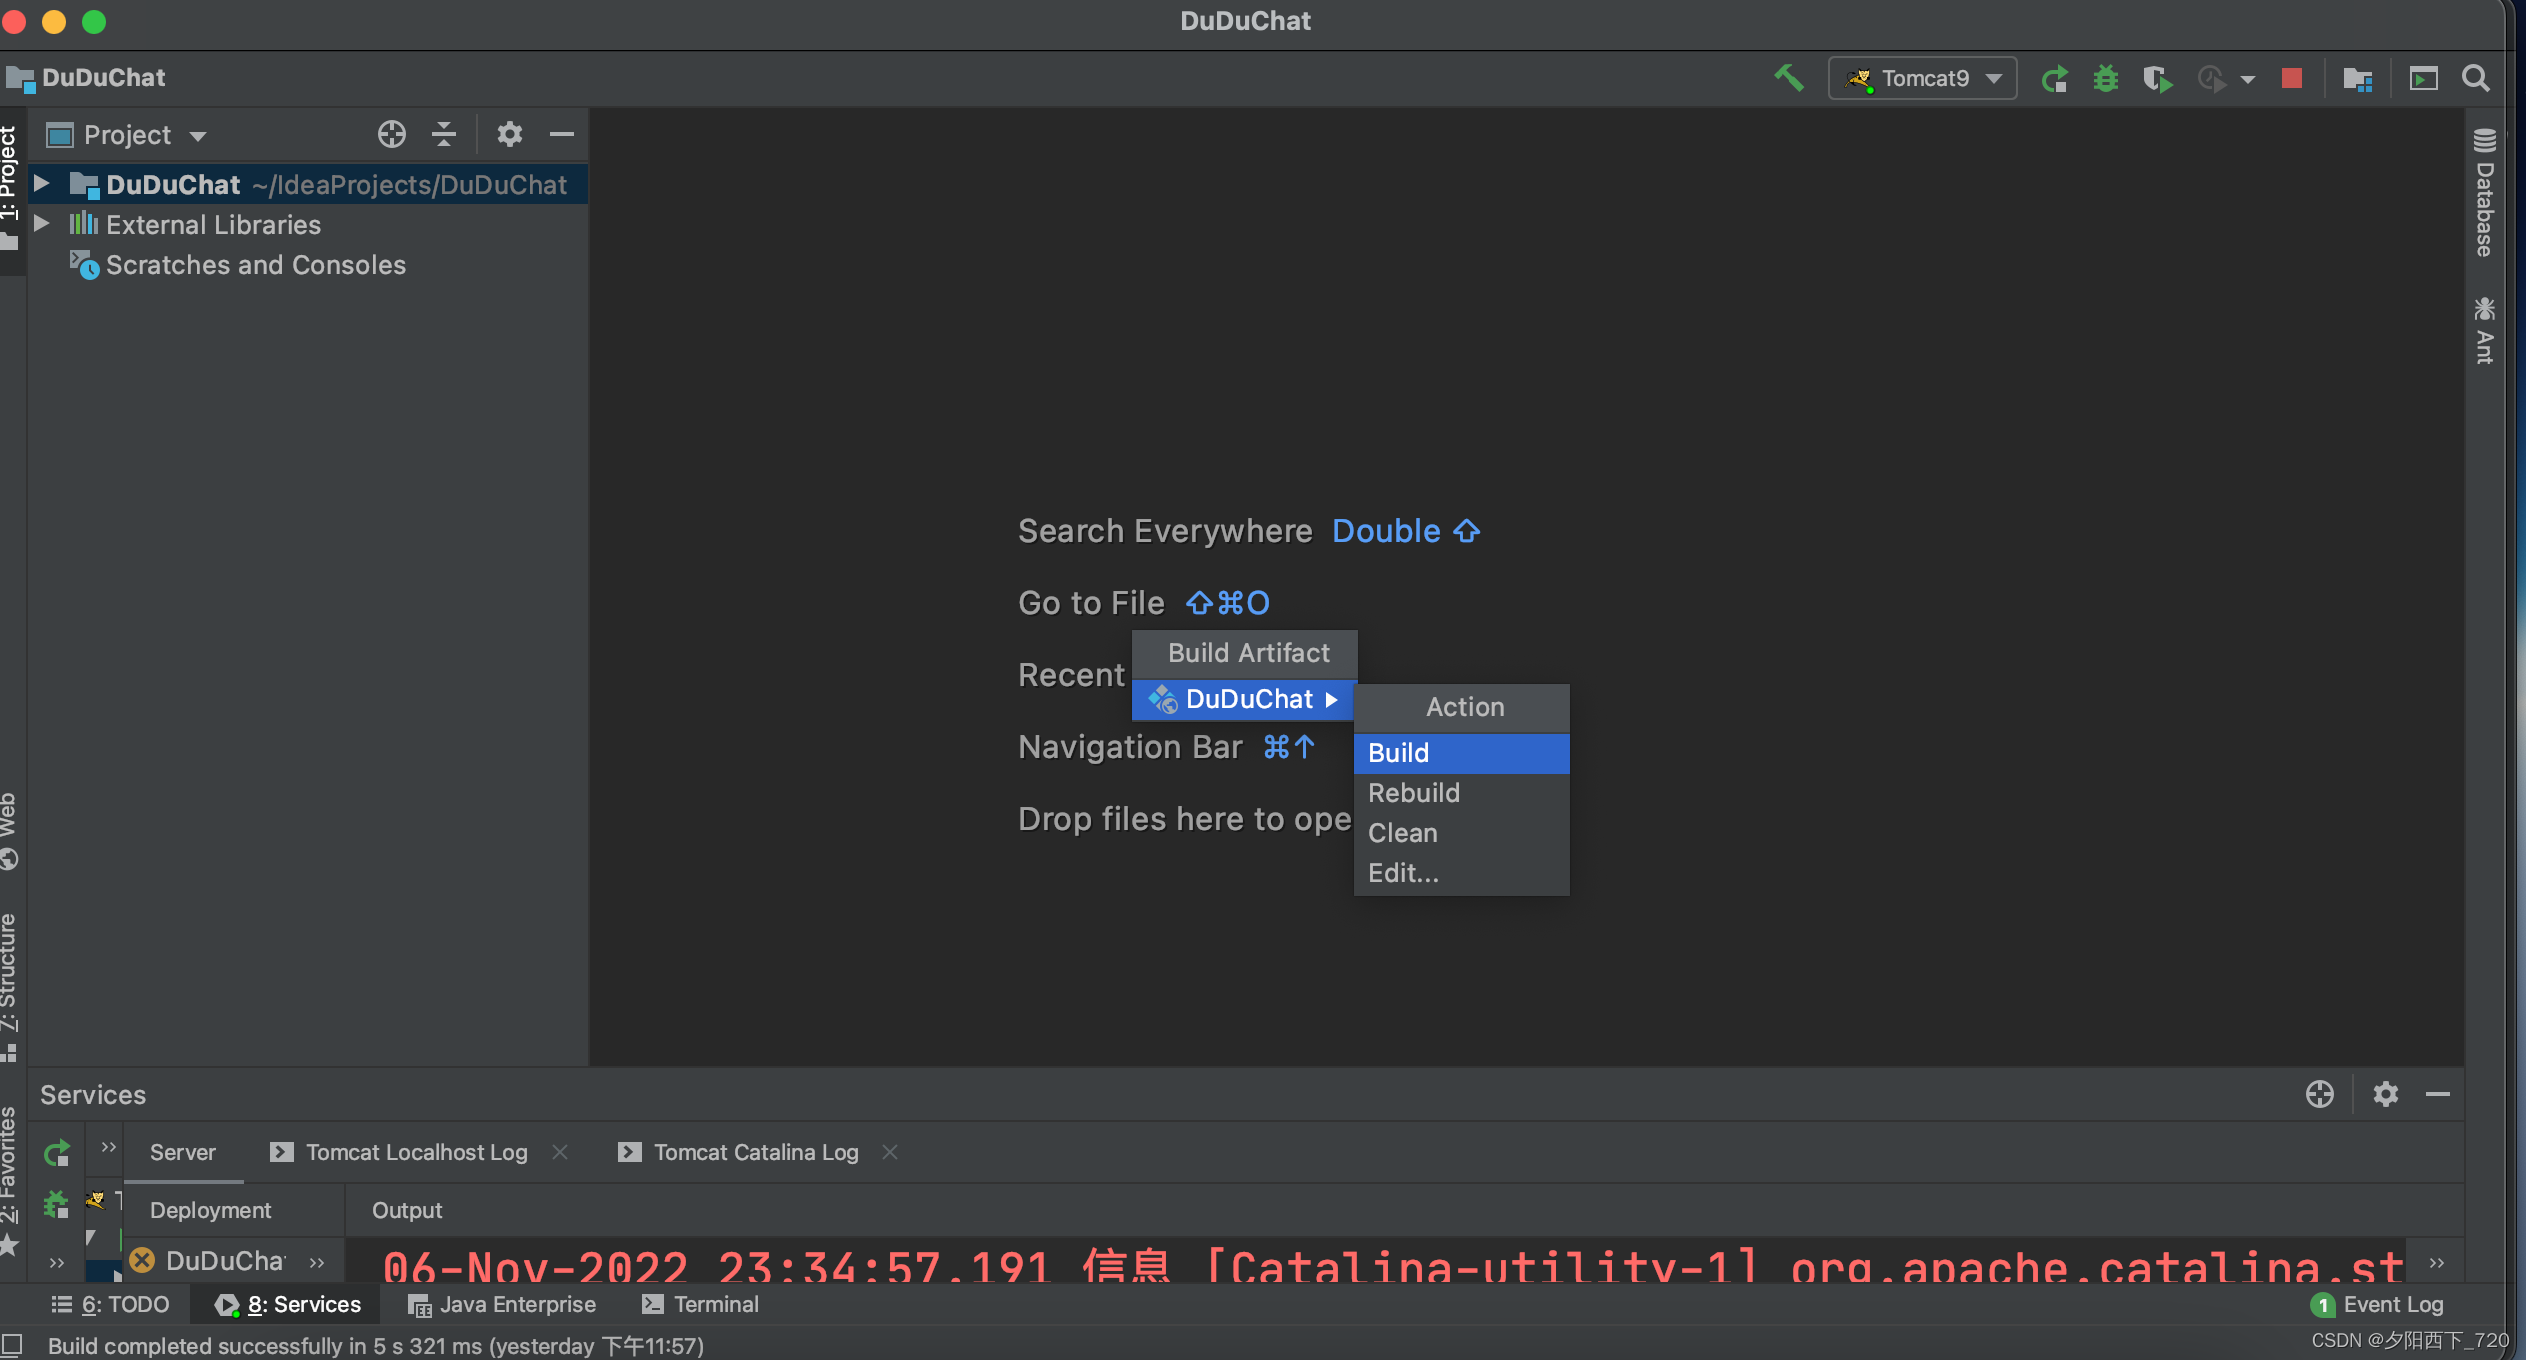Open Search Everywhere magnifier icon
Image resolution: width=2526 pixels, height=1360 pixels.
(2476, 78)
